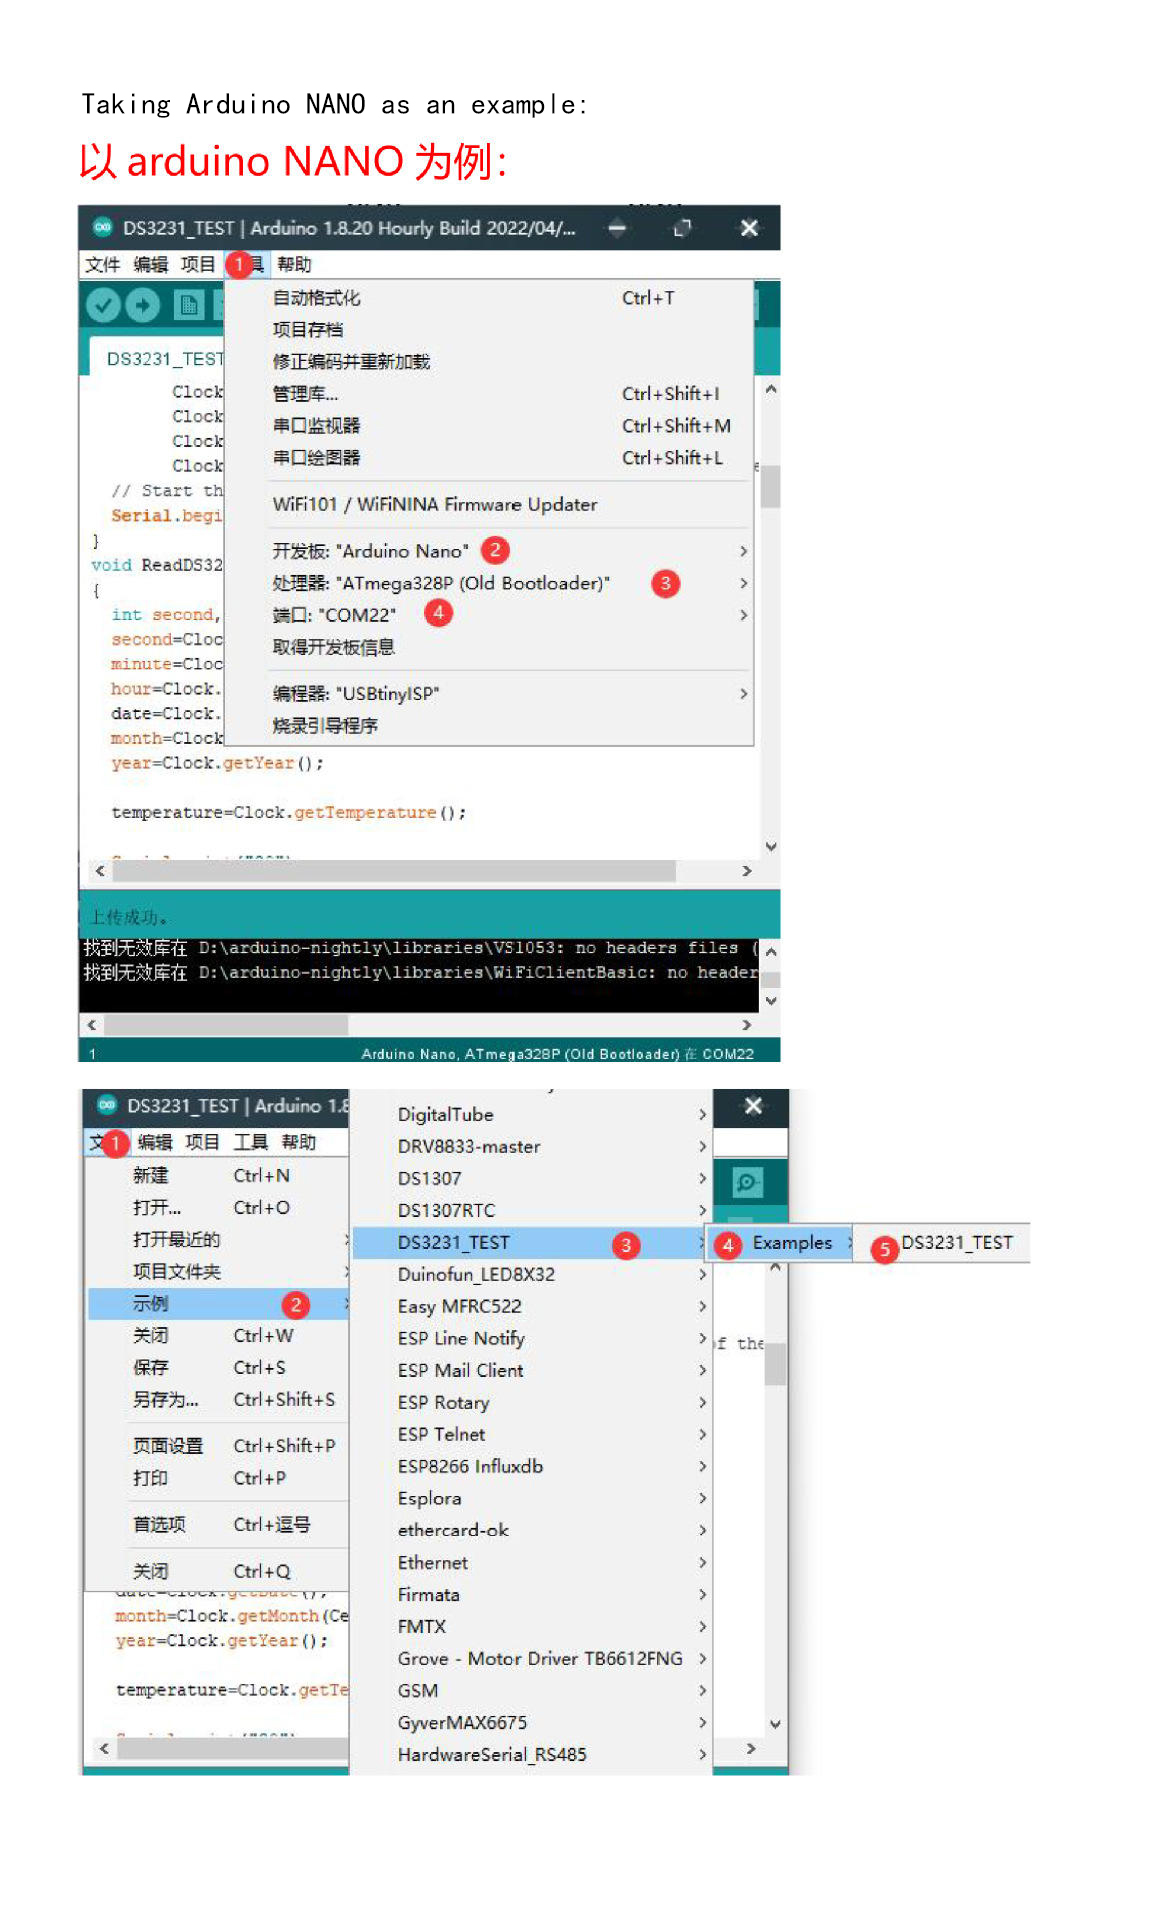Expand 项目文件夹 submenu

[218, 1272]
